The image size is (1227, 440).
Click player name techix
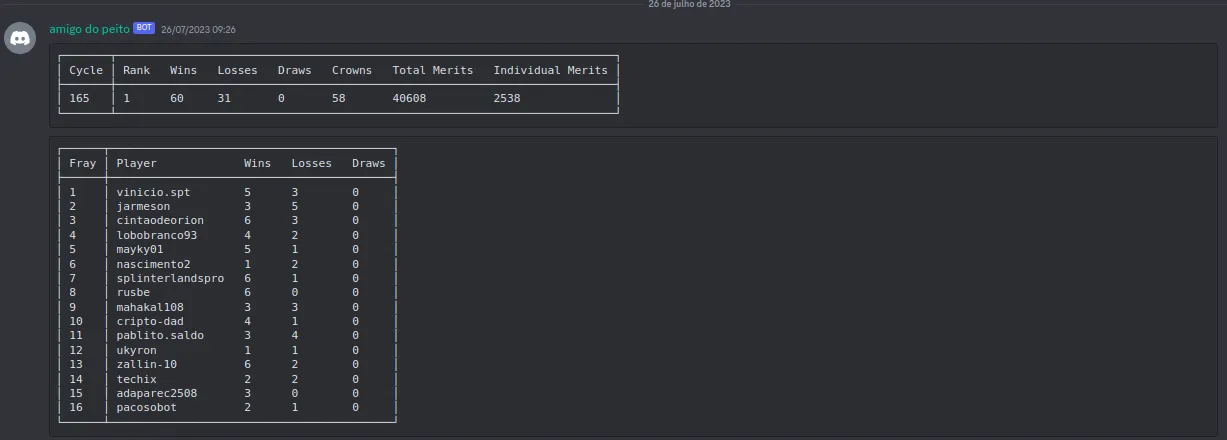(136, 379)
